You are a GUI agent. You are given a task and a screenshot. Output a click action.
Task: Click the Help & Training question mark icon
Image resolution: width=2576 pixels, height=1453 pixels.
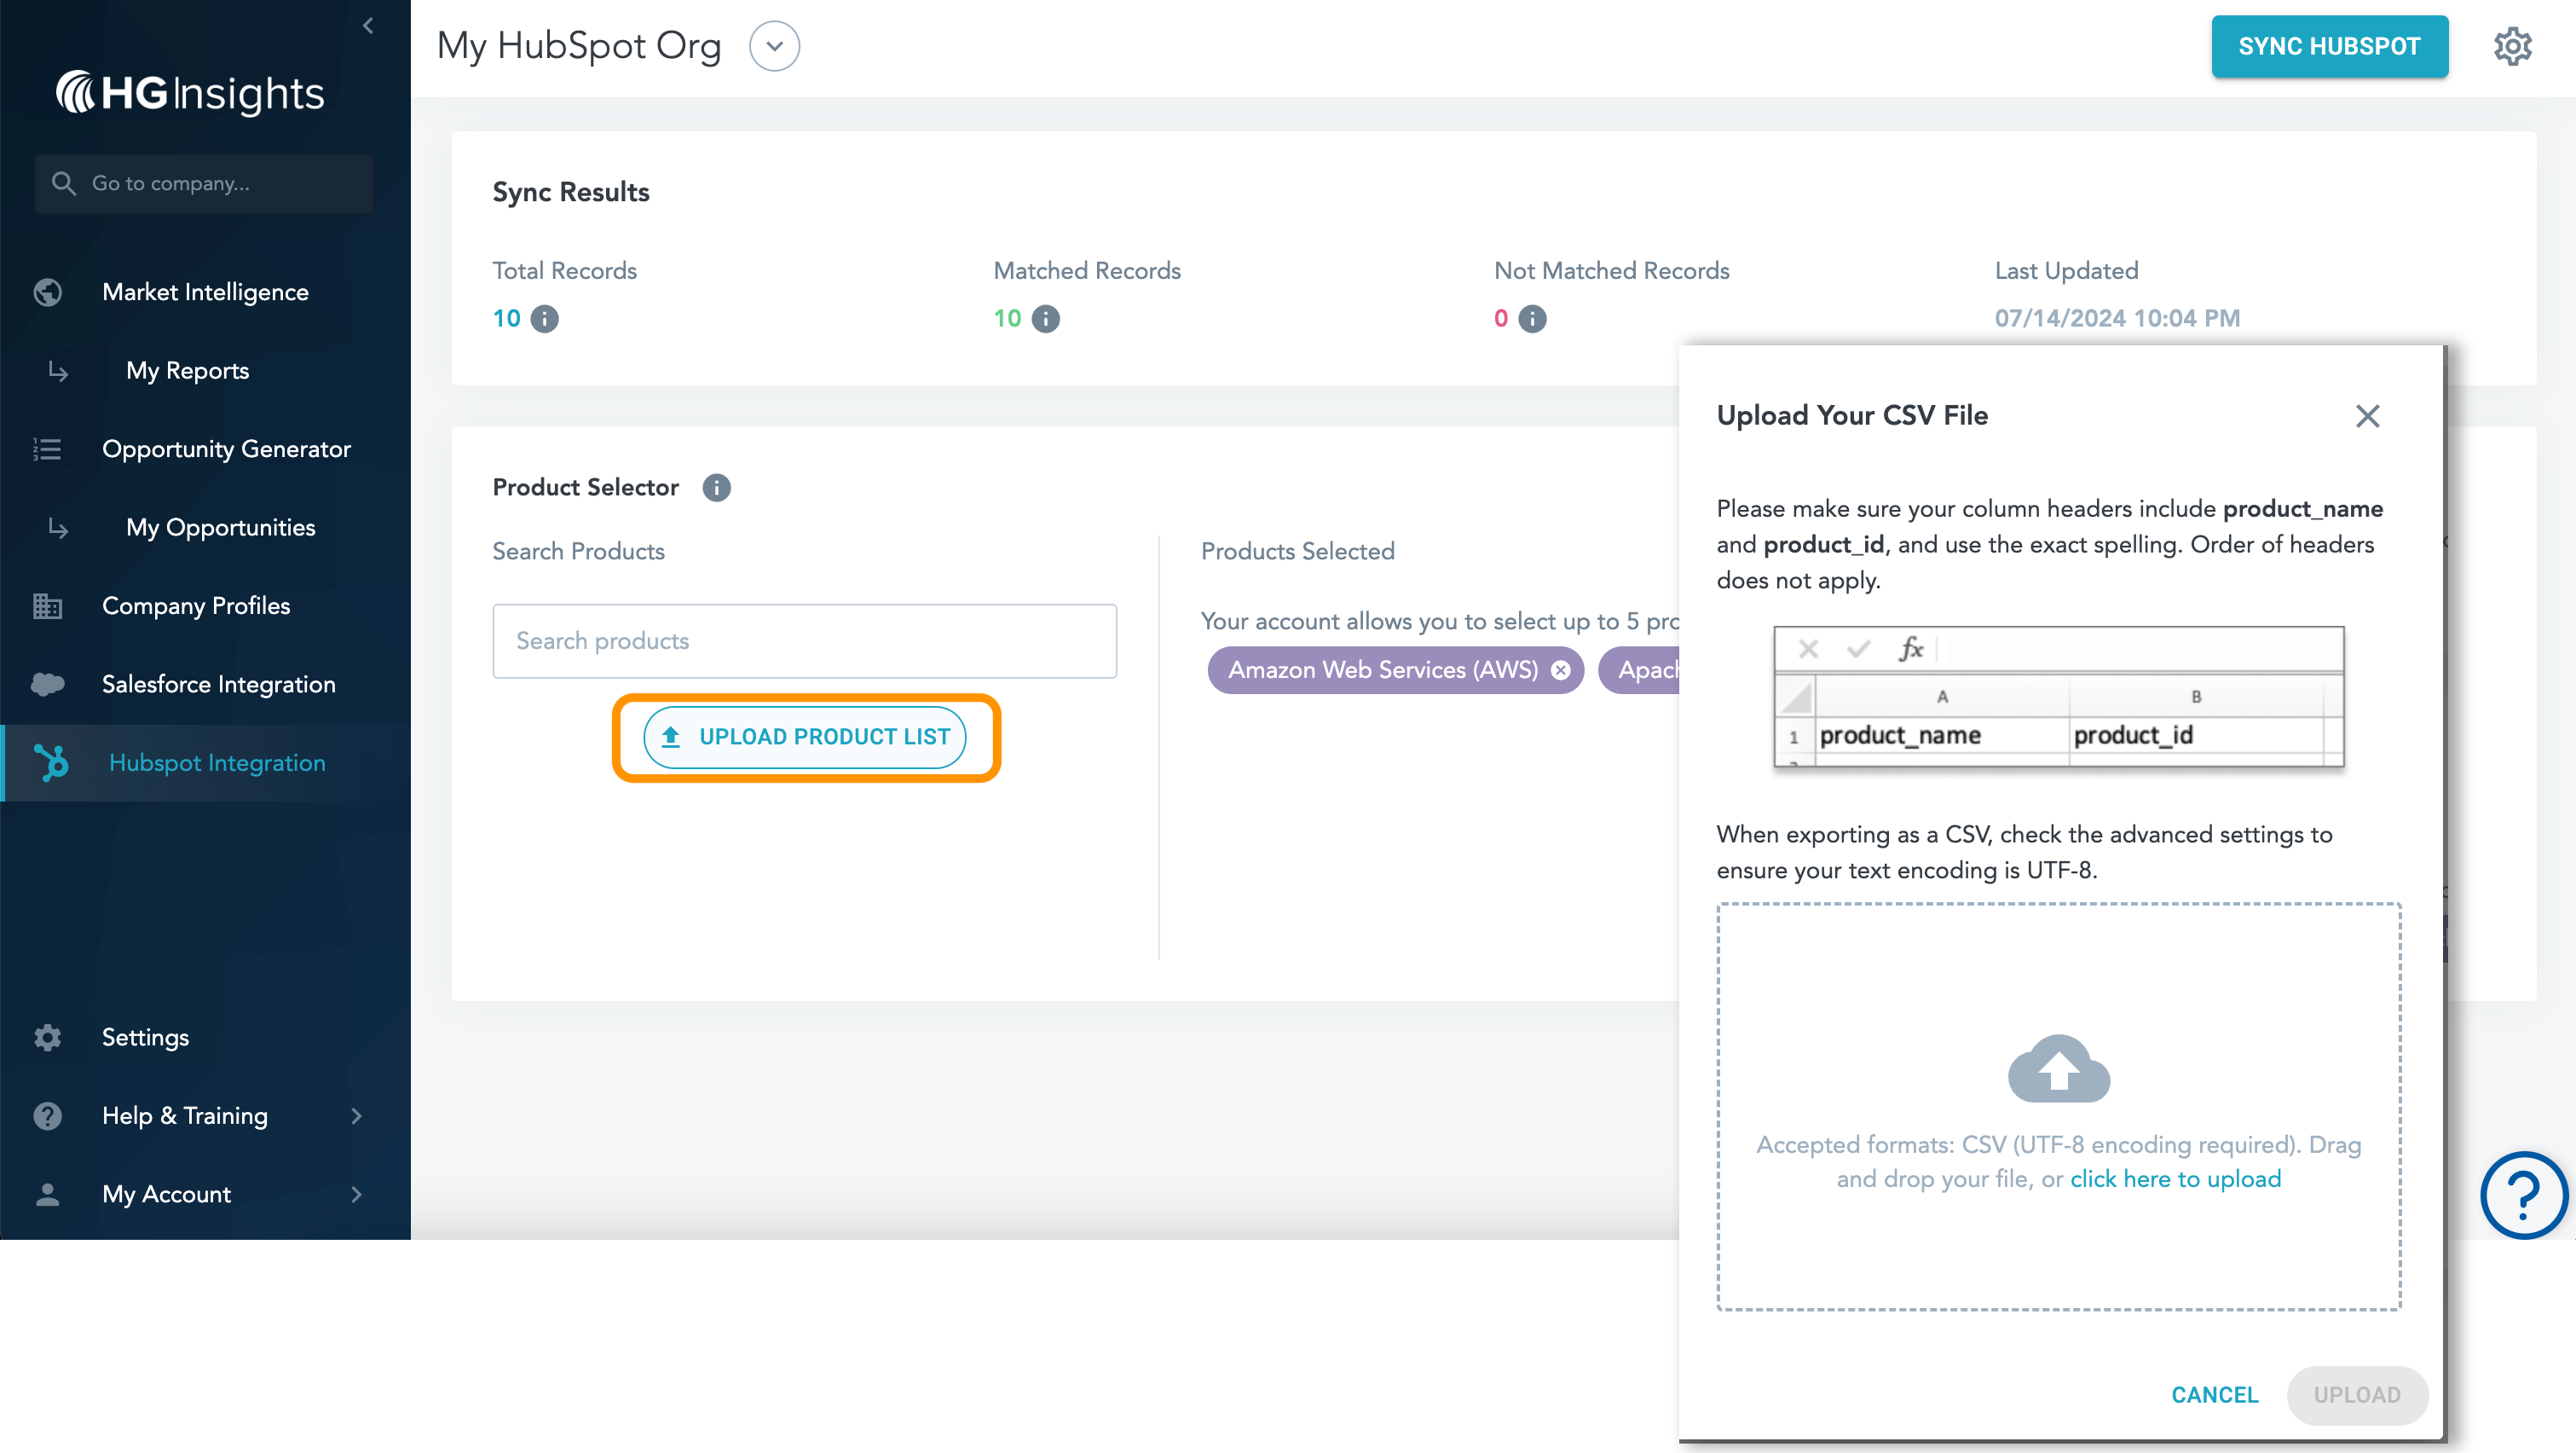click(47, 1115)
